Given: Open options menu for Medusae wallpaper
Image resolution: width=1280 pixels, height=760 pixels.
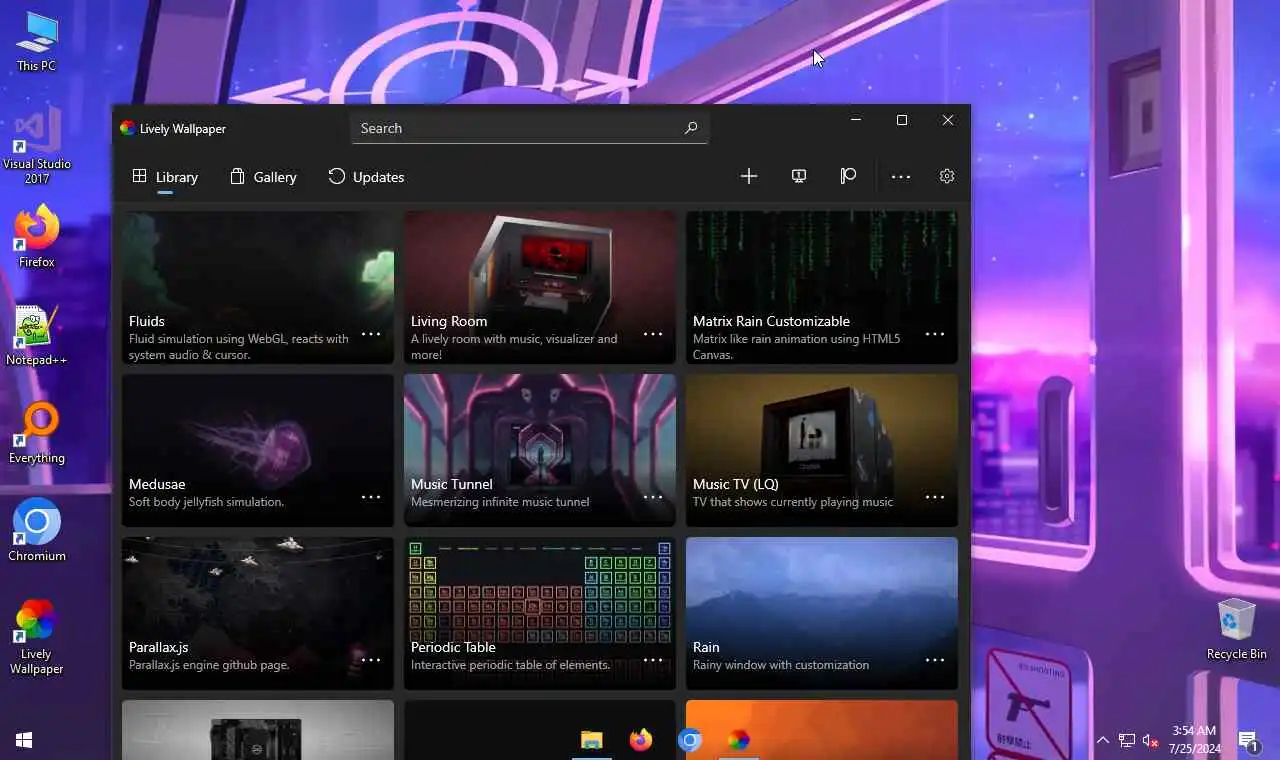Looking at the screenshot, I should point(371,497).
